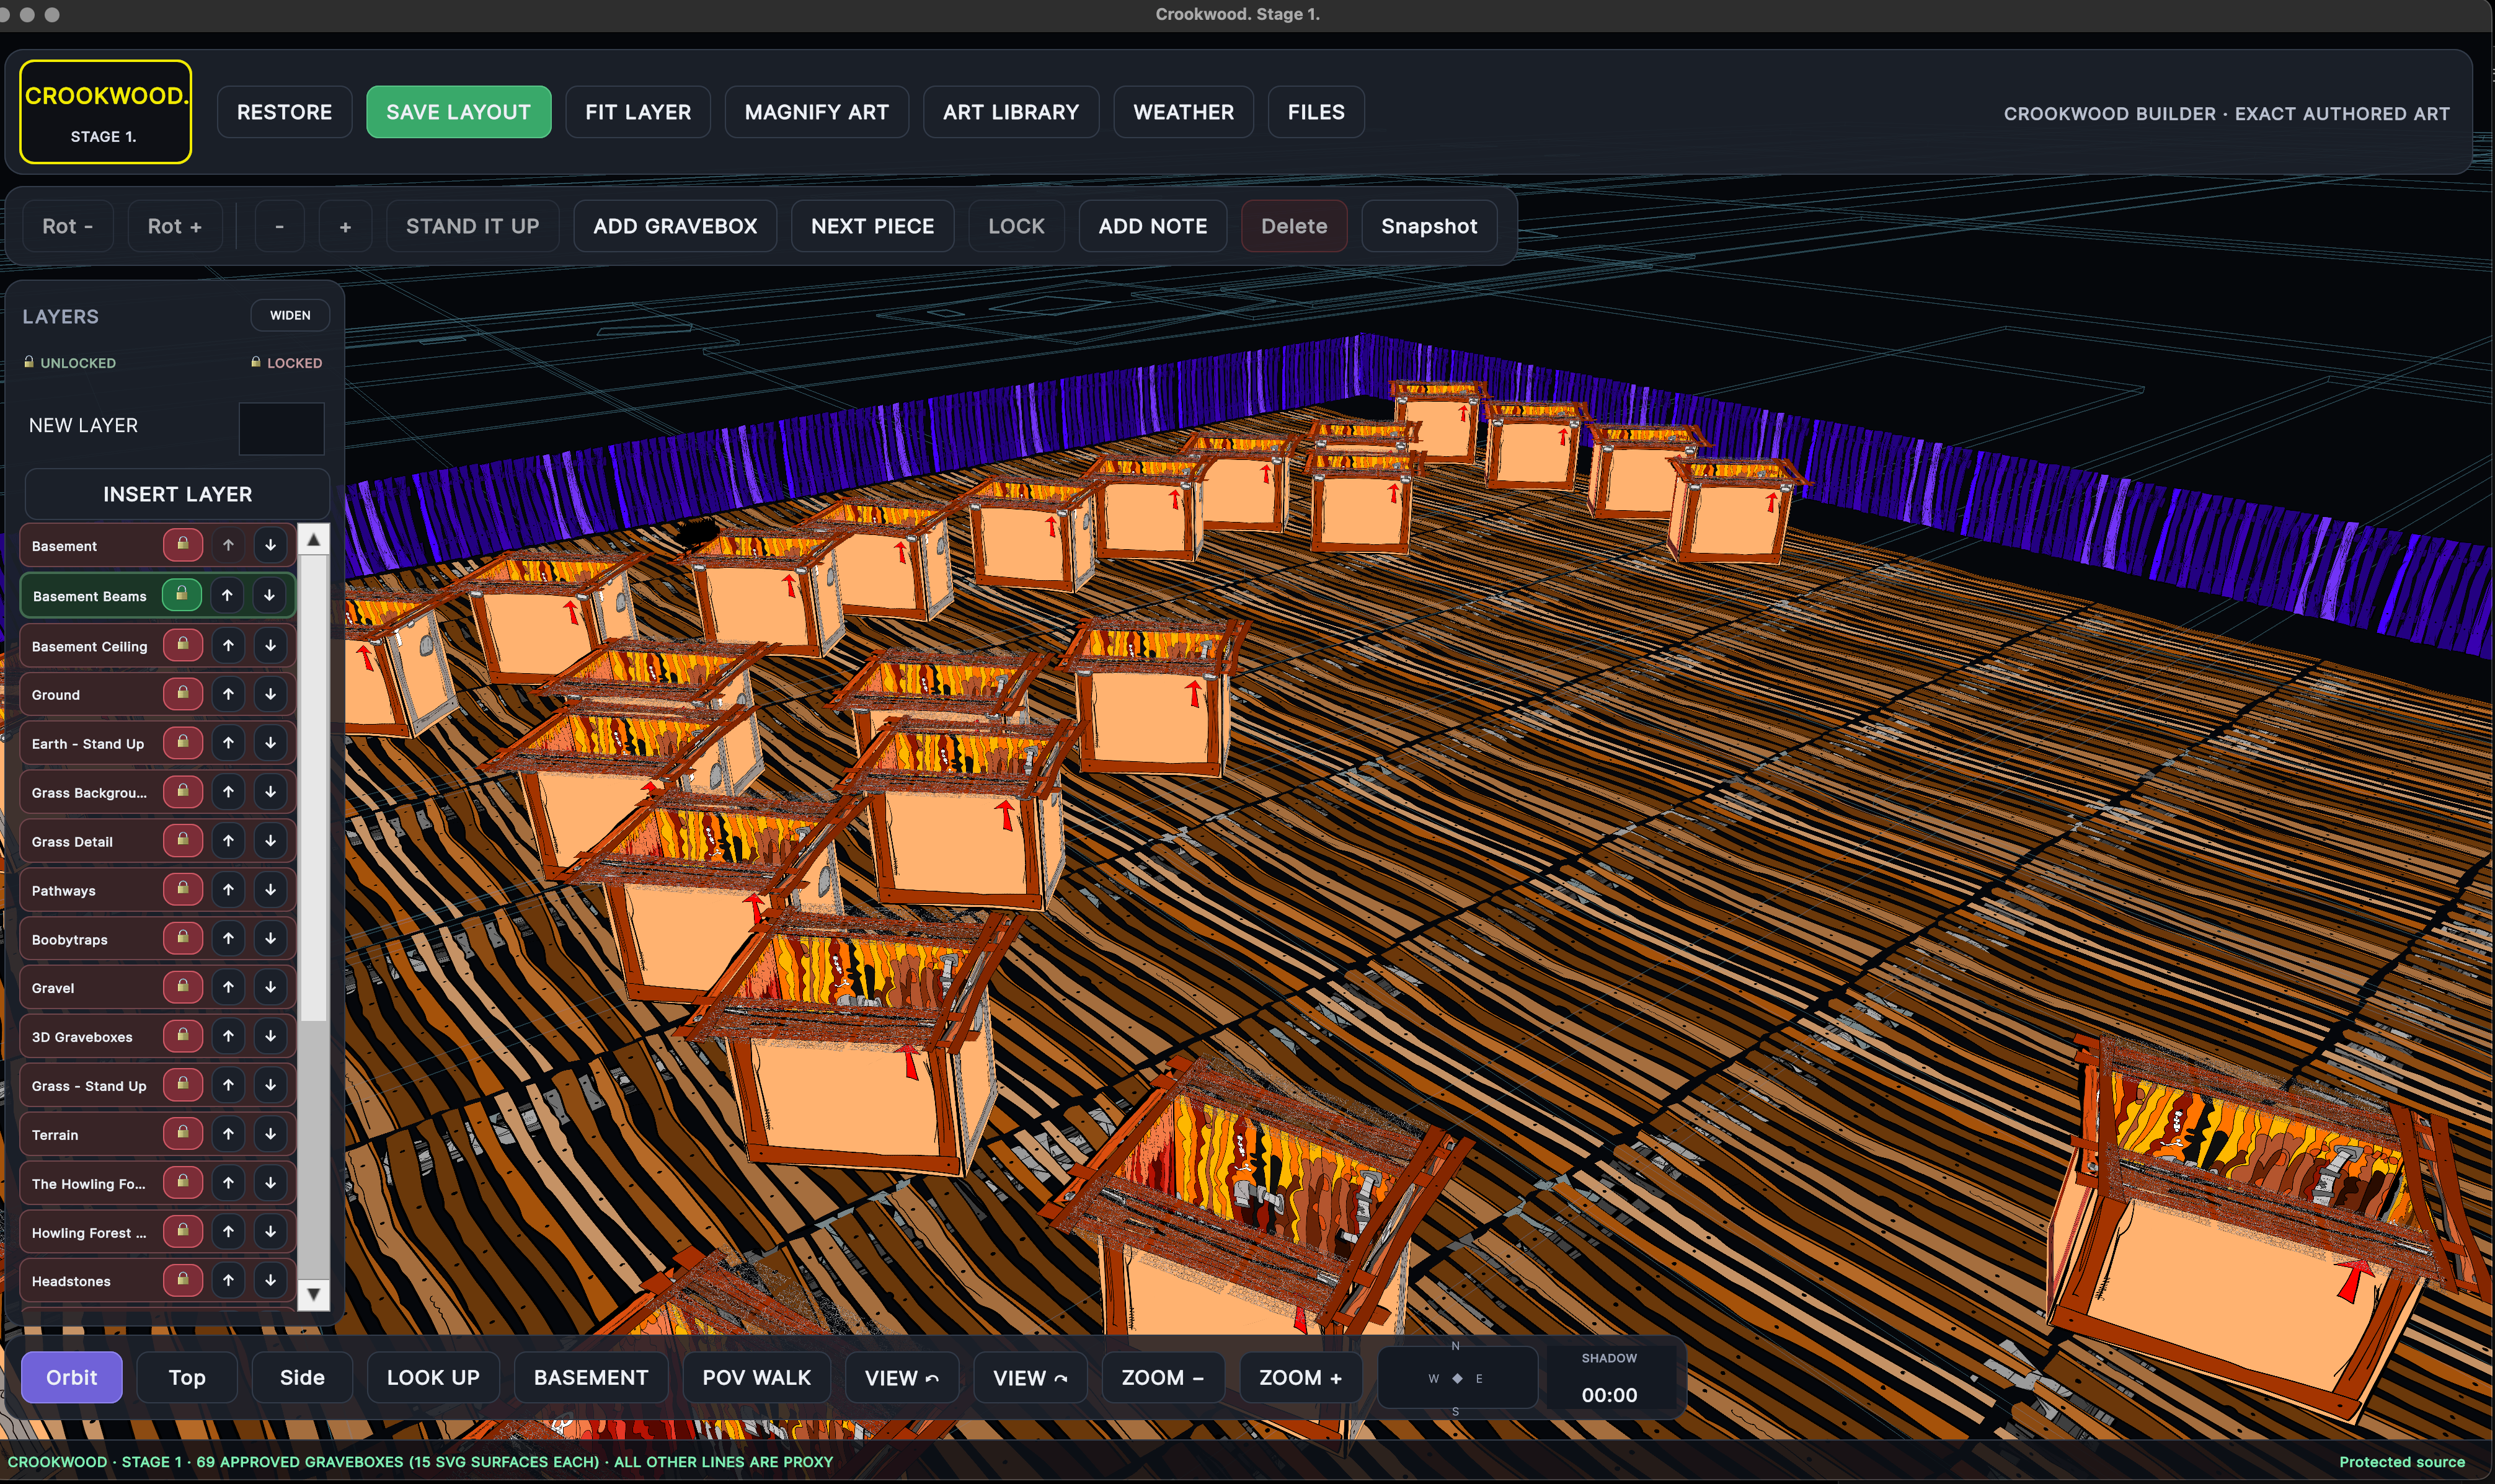Switch to Side view mode
The height and width of the screenshot is (1484, 2495).
pyautogui.click(x=302, y=1377)
